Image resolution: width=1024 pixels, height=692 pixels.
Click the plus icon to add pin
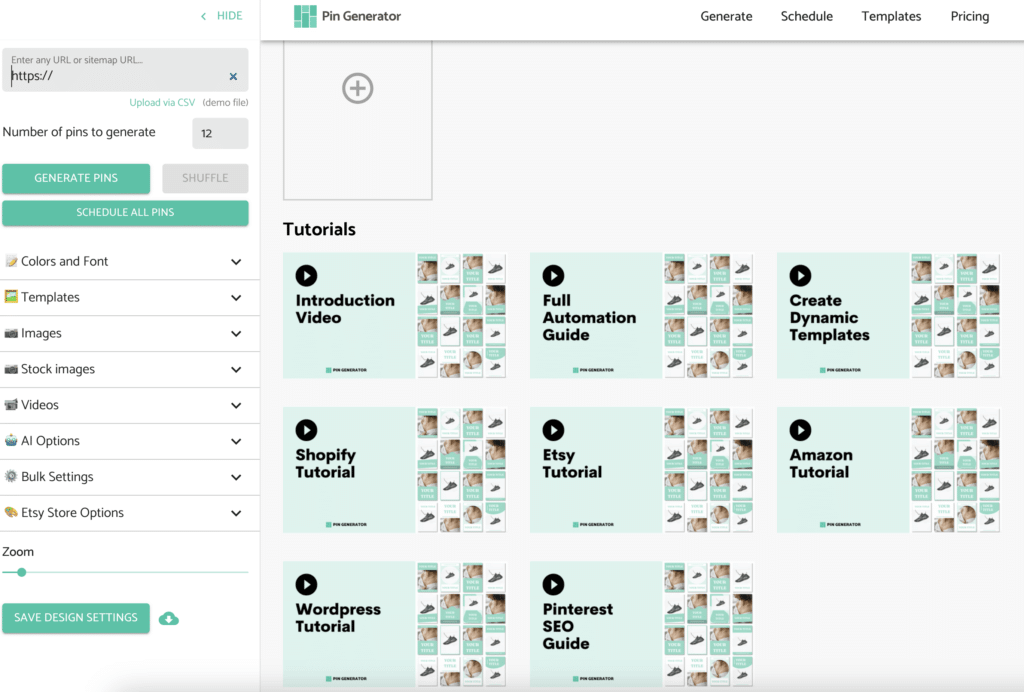click(x=357, y=89)
